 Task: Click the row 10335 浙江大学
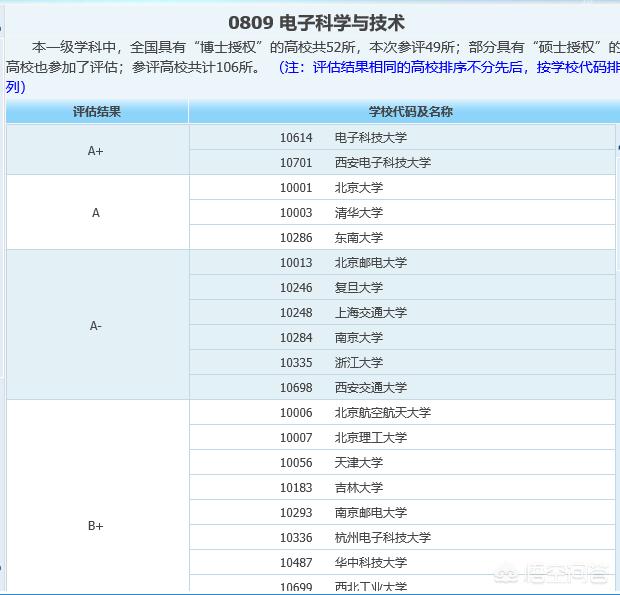(402, 363)
